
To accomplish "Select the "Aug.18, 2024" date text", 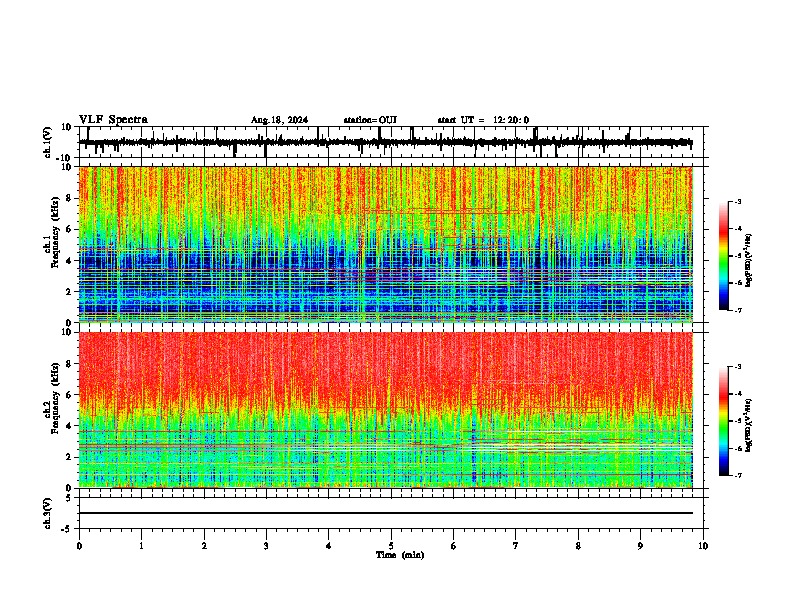I will click(279, 120).
